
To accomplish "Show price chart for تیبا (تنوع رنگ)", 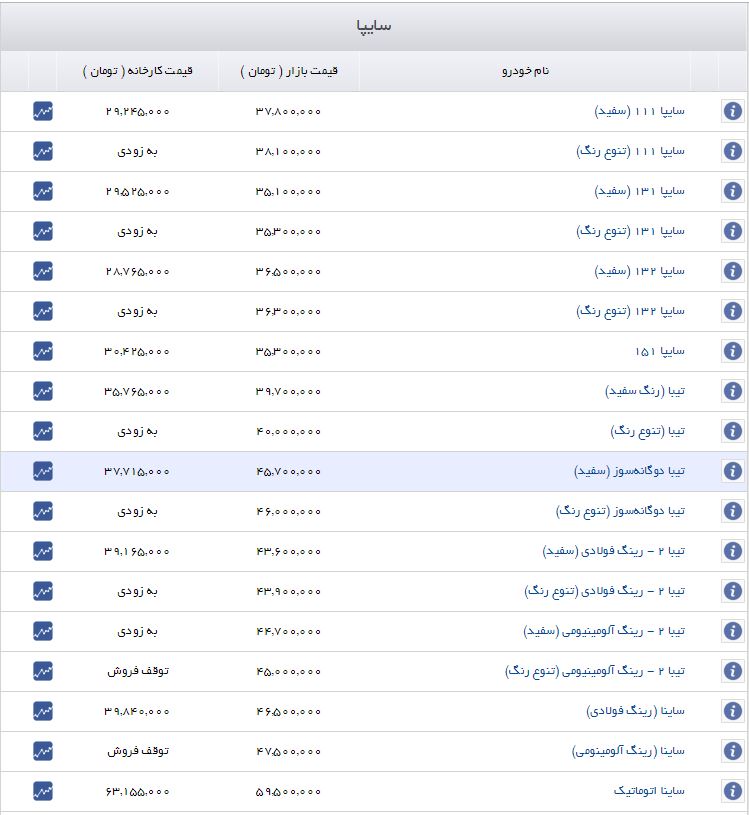I will pos(43,431).
